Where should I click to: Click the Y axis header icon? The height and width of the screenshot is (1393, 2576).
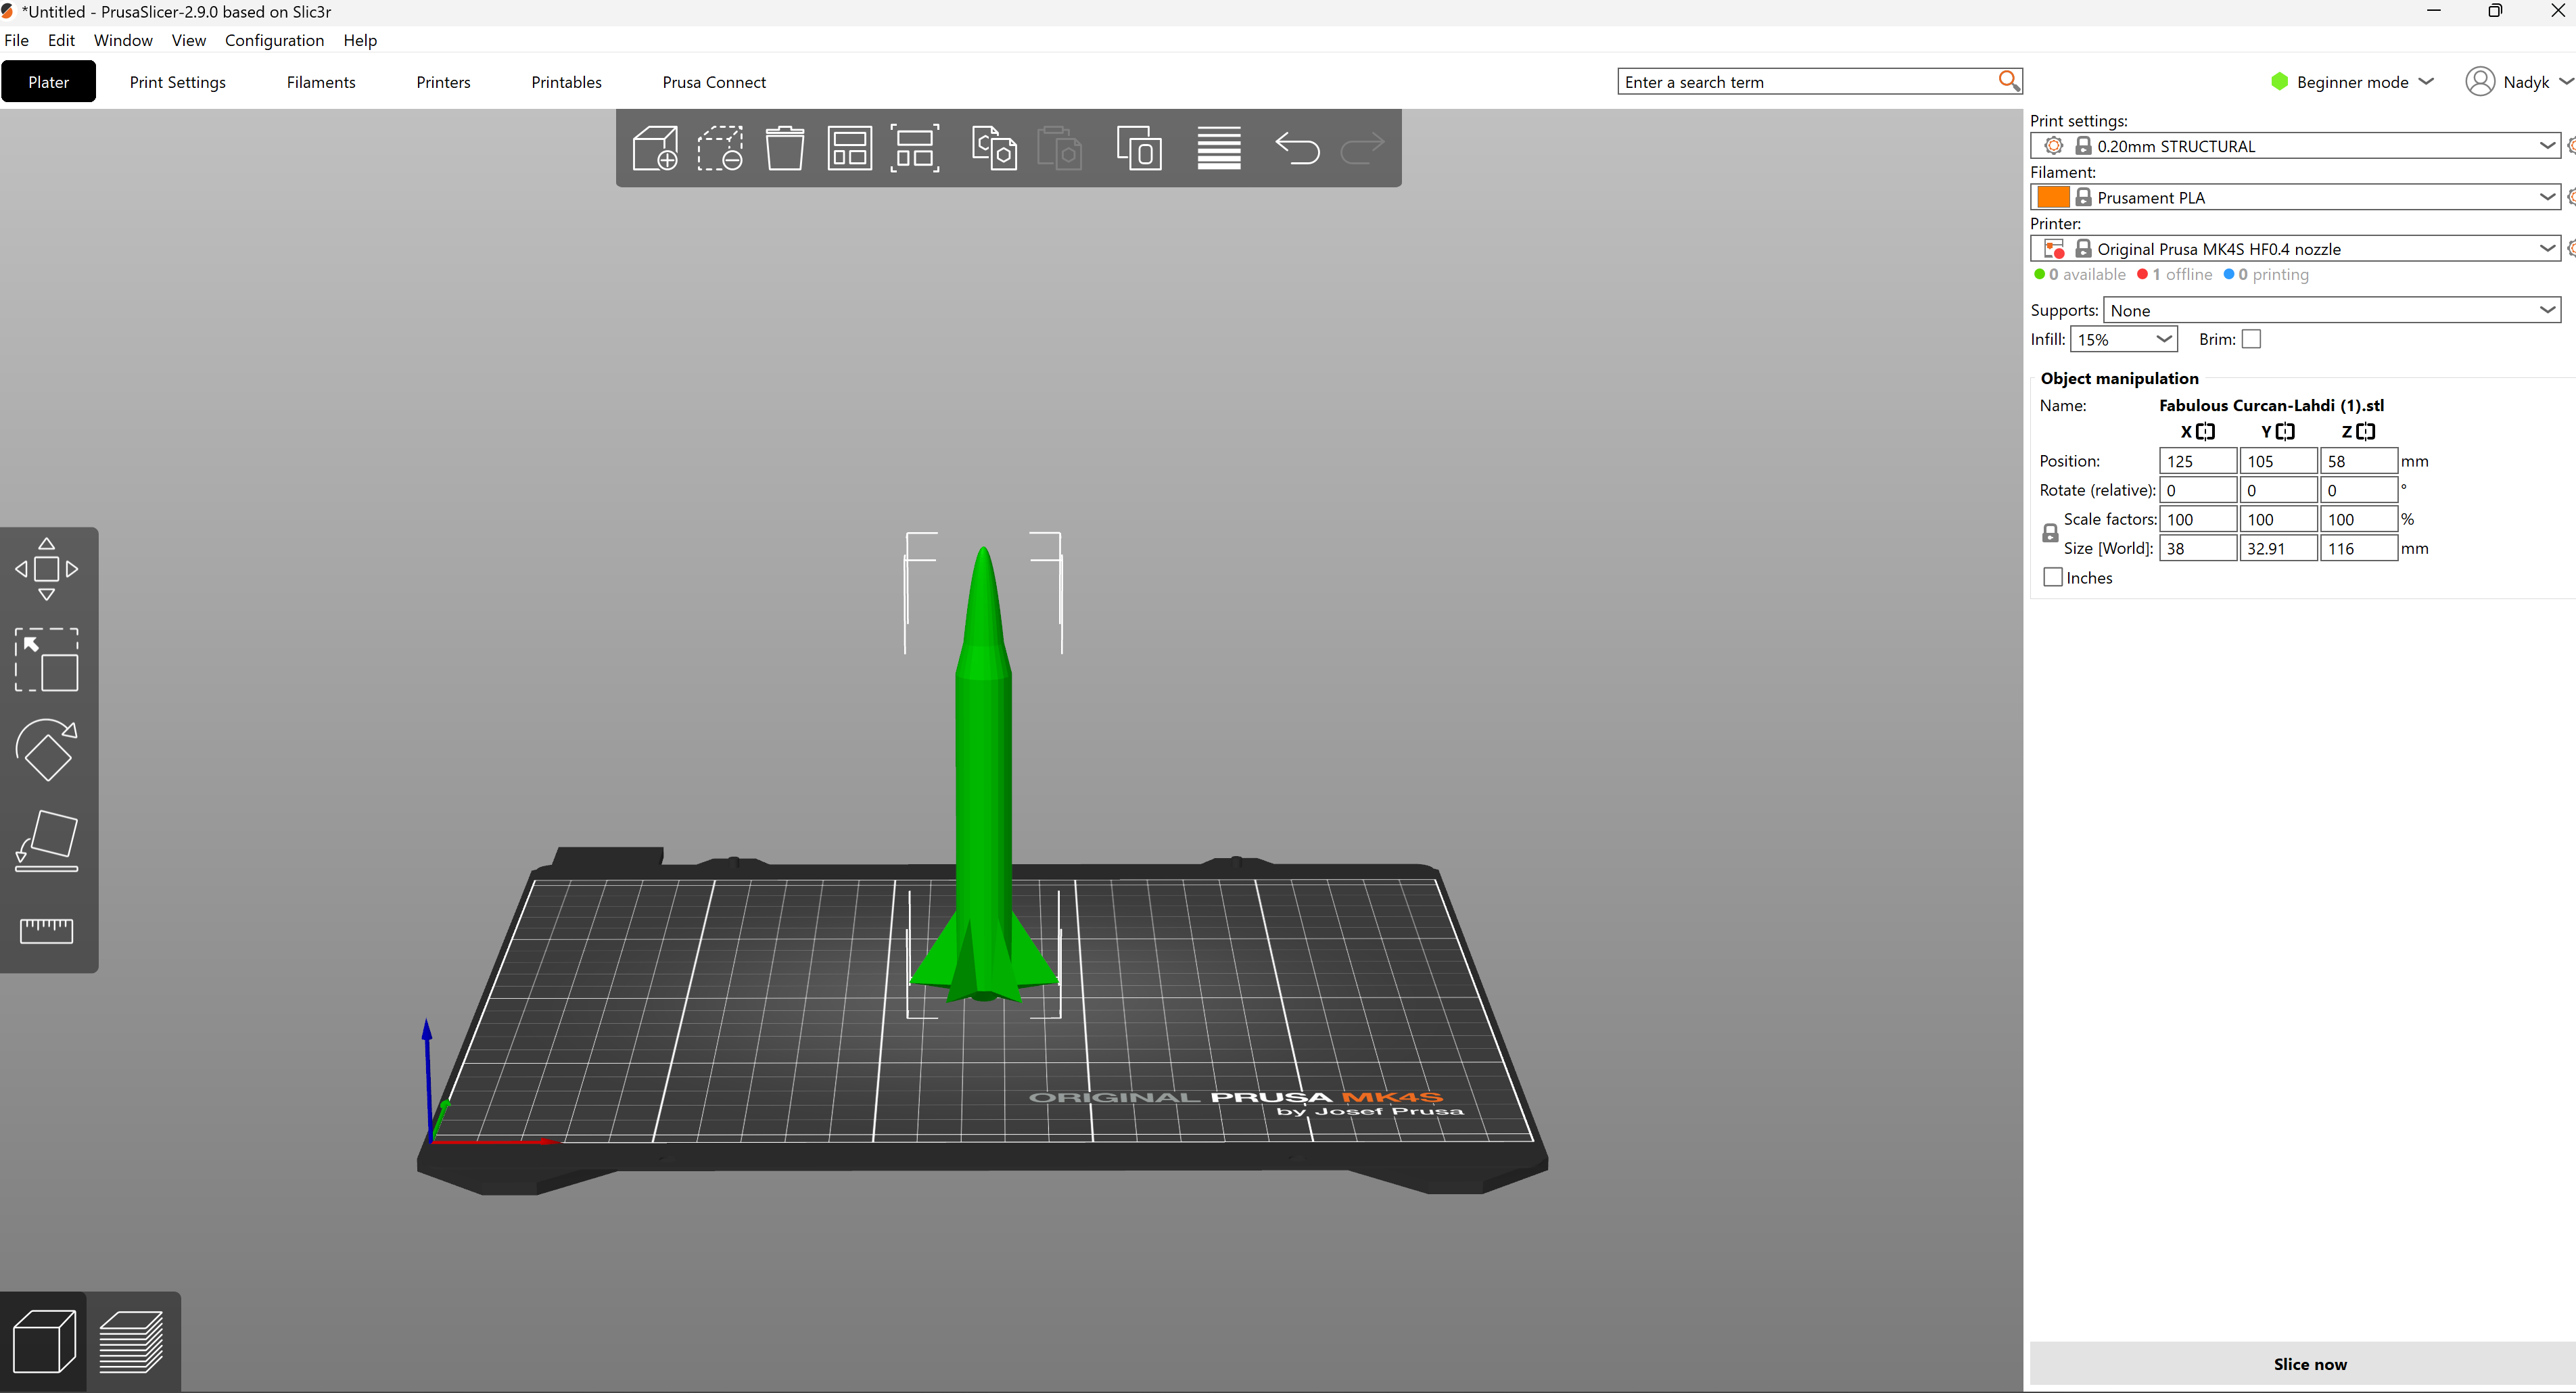(x=2285, y=432)
